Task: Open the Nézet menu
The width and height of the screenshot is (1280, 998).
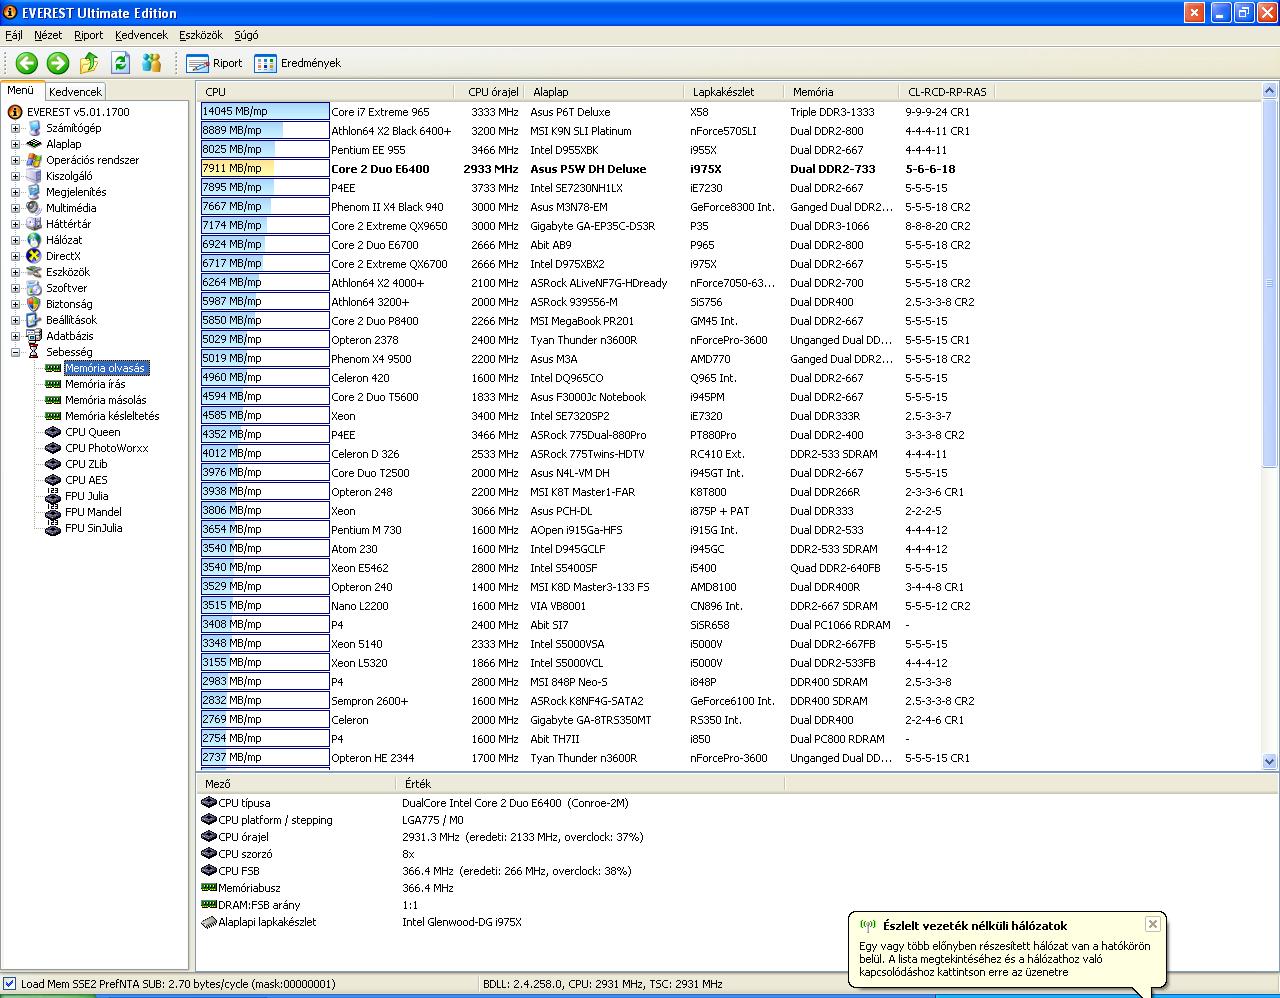Action: (48, 35)
